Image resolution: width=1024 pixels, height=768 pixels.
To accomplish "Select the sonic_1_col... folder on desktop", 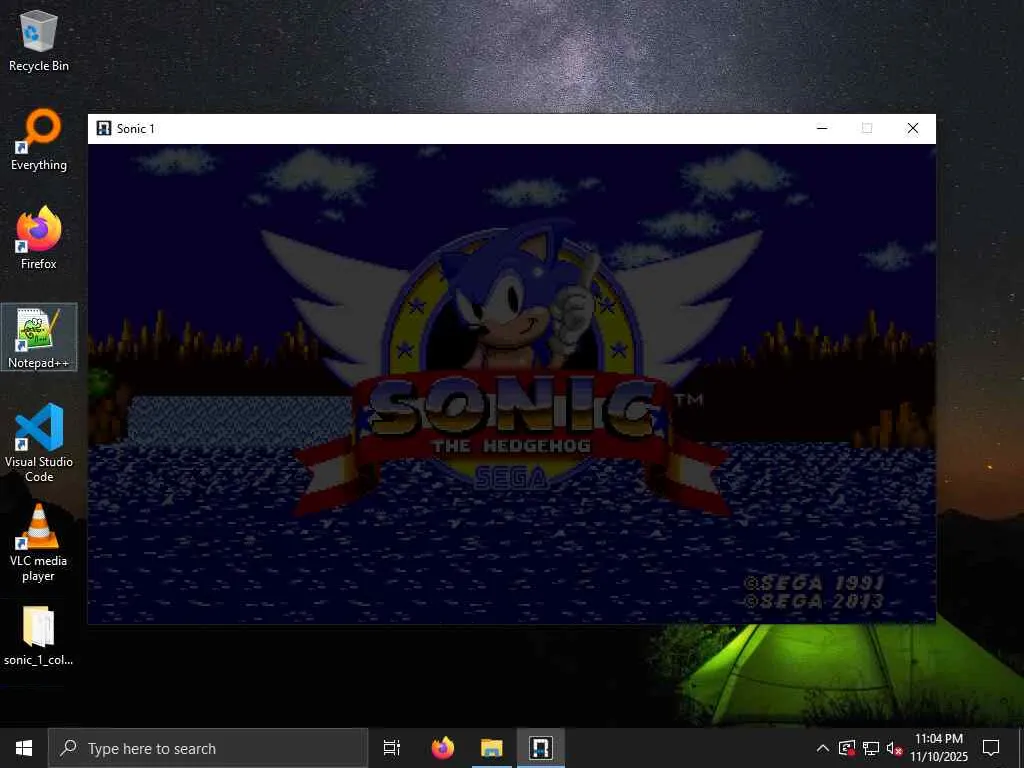I will (39, 636).
